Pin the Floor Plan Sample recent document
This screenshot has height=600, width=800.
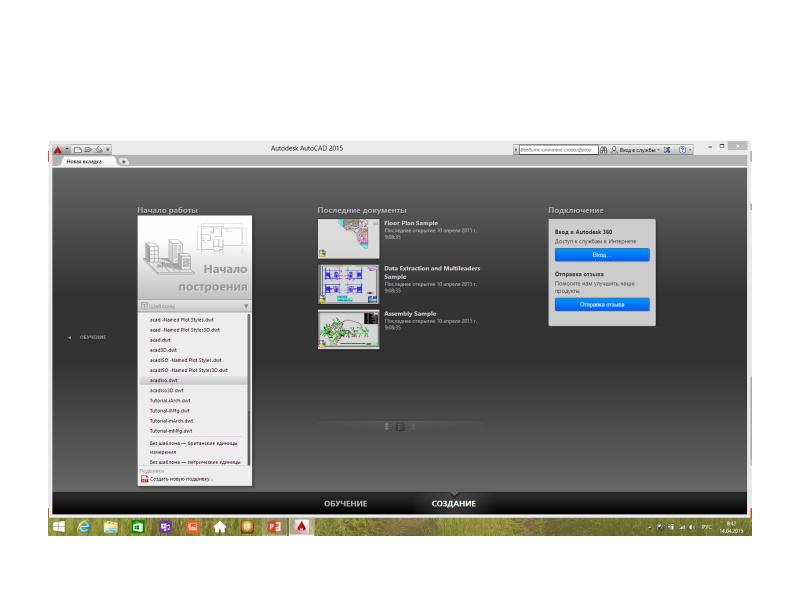pyautogui.click(x=375, y=223)
